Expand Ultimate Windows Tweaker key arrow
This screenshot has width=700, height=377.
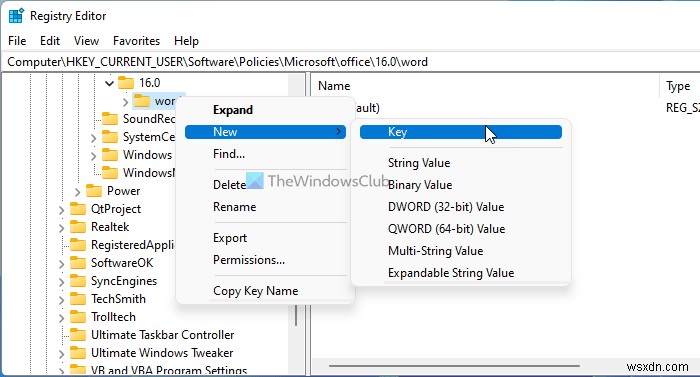click(x=61, y=353)
